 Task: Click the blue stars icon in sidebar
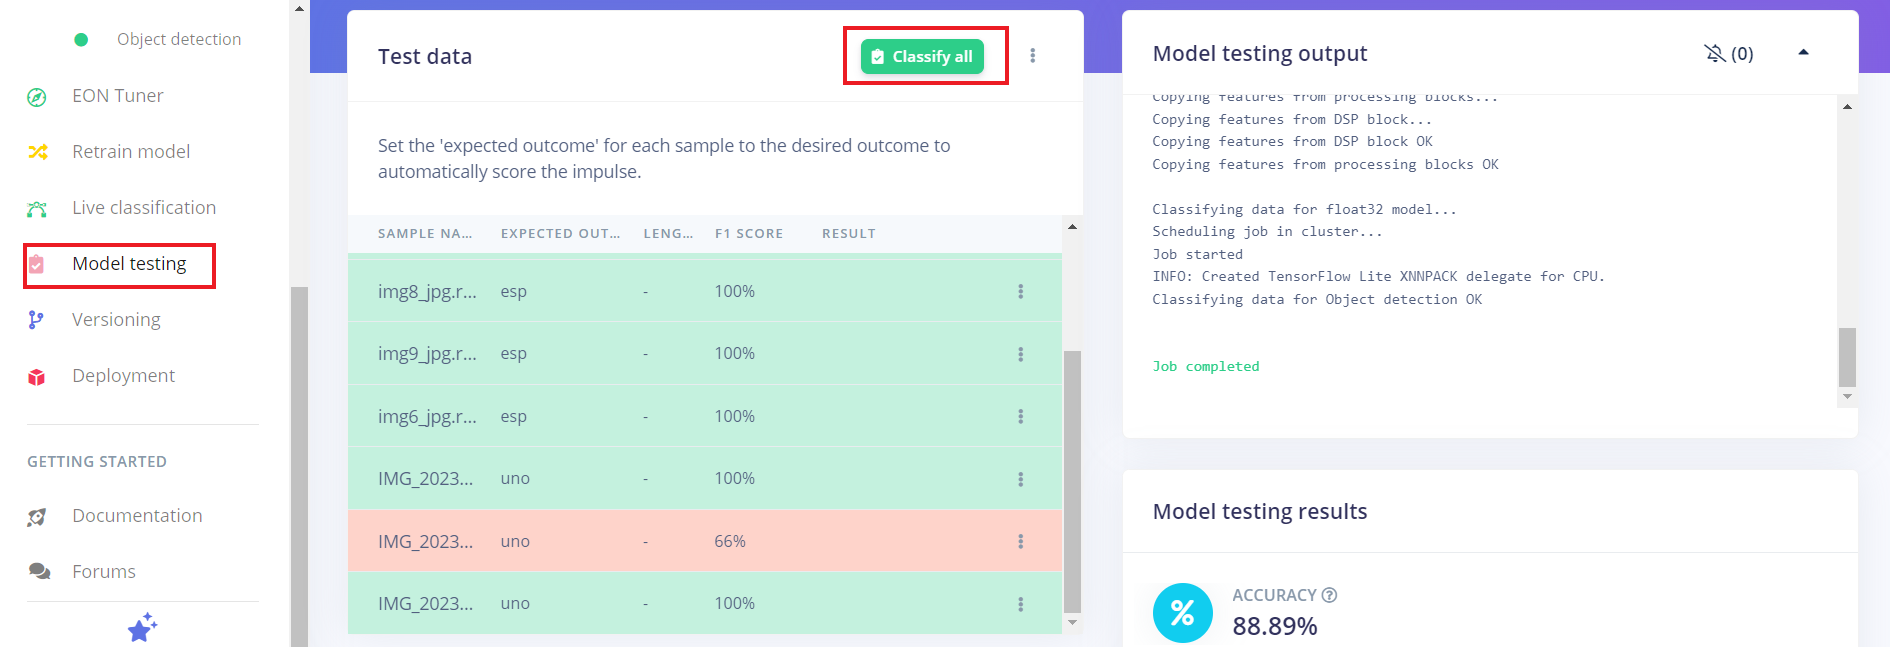142,627
